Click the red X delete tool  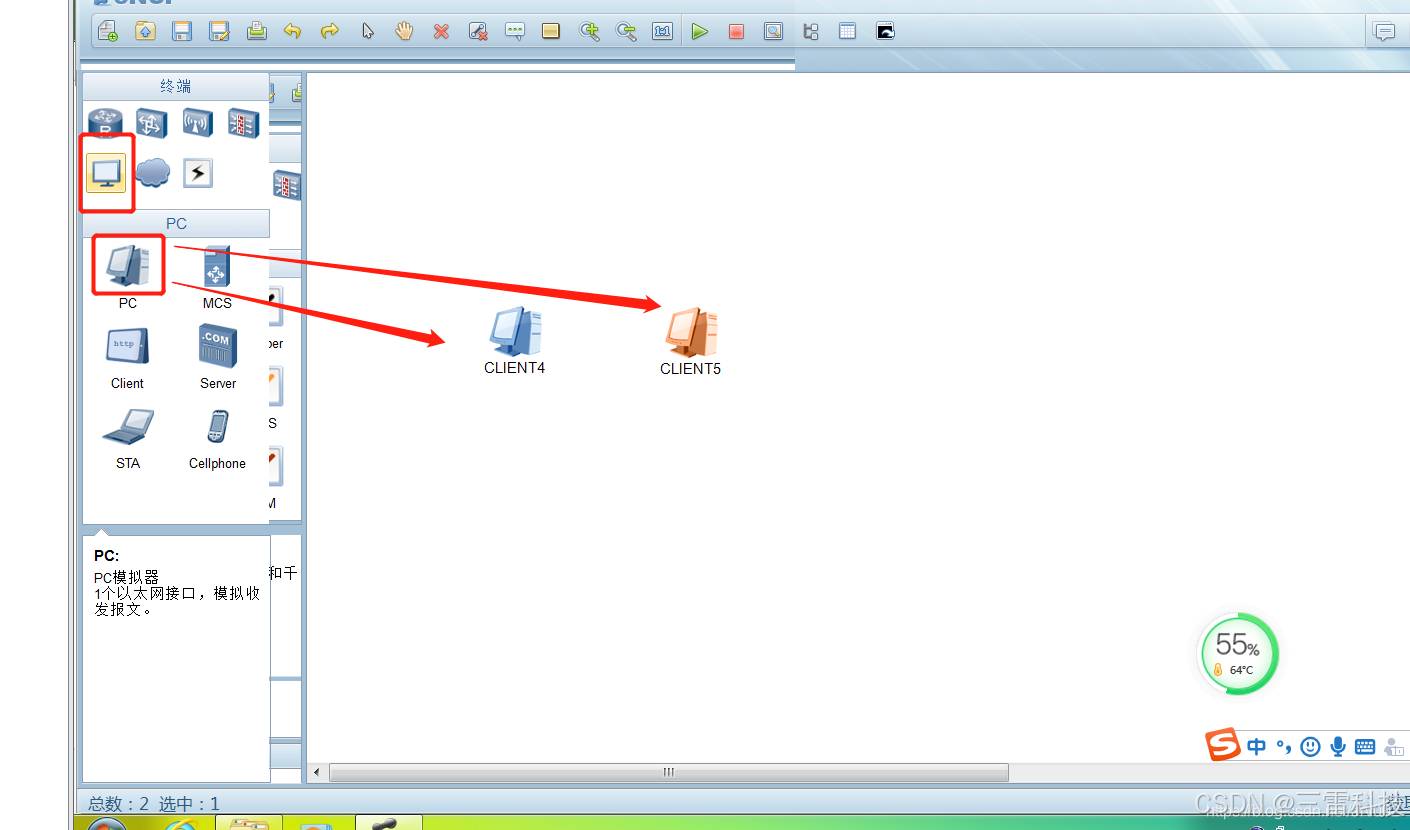(x=441, y=32)
